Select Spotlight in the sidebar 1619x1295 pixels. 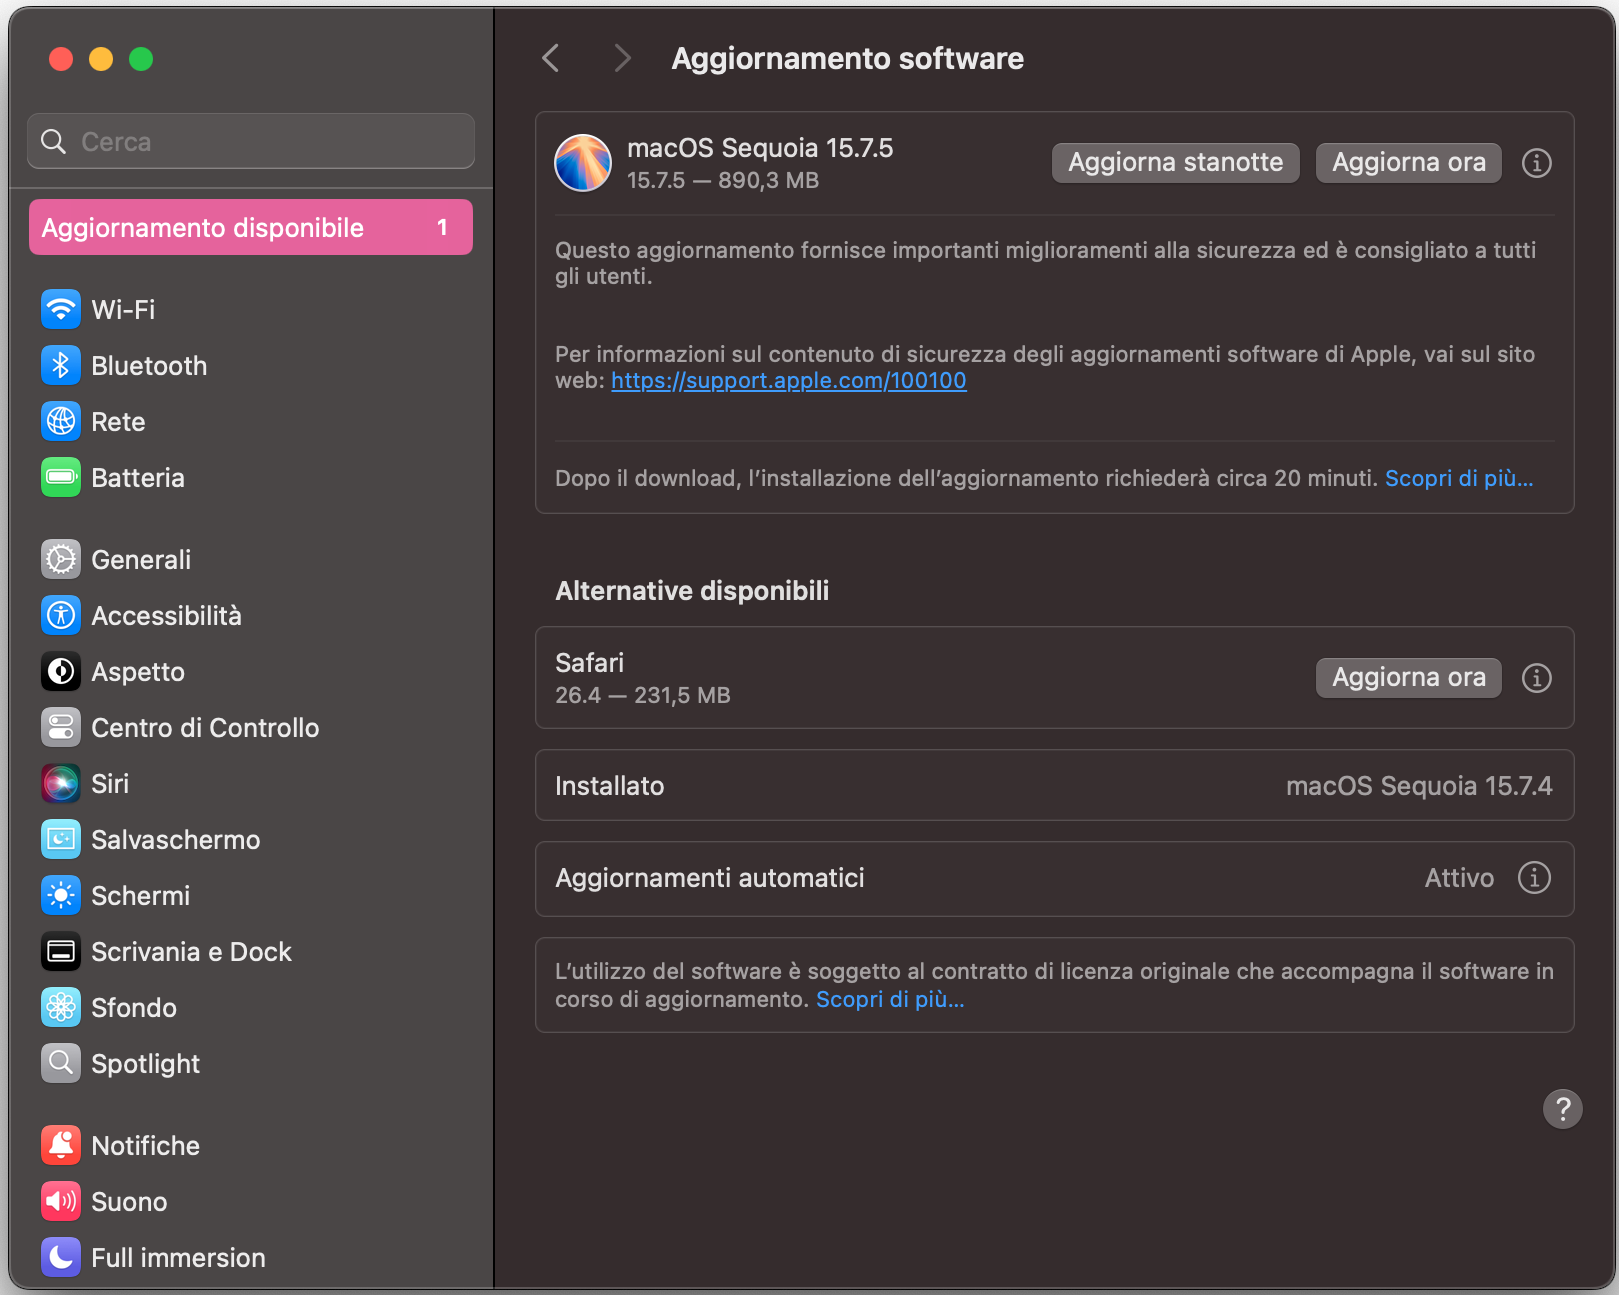pos(146,1063)
